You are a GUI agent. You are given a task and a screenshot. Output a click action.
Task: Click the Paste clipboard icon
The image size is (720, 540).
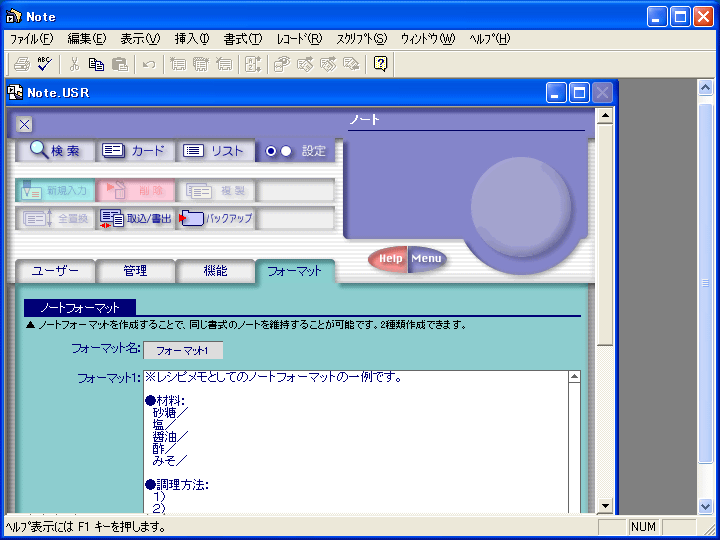(120, 64)
